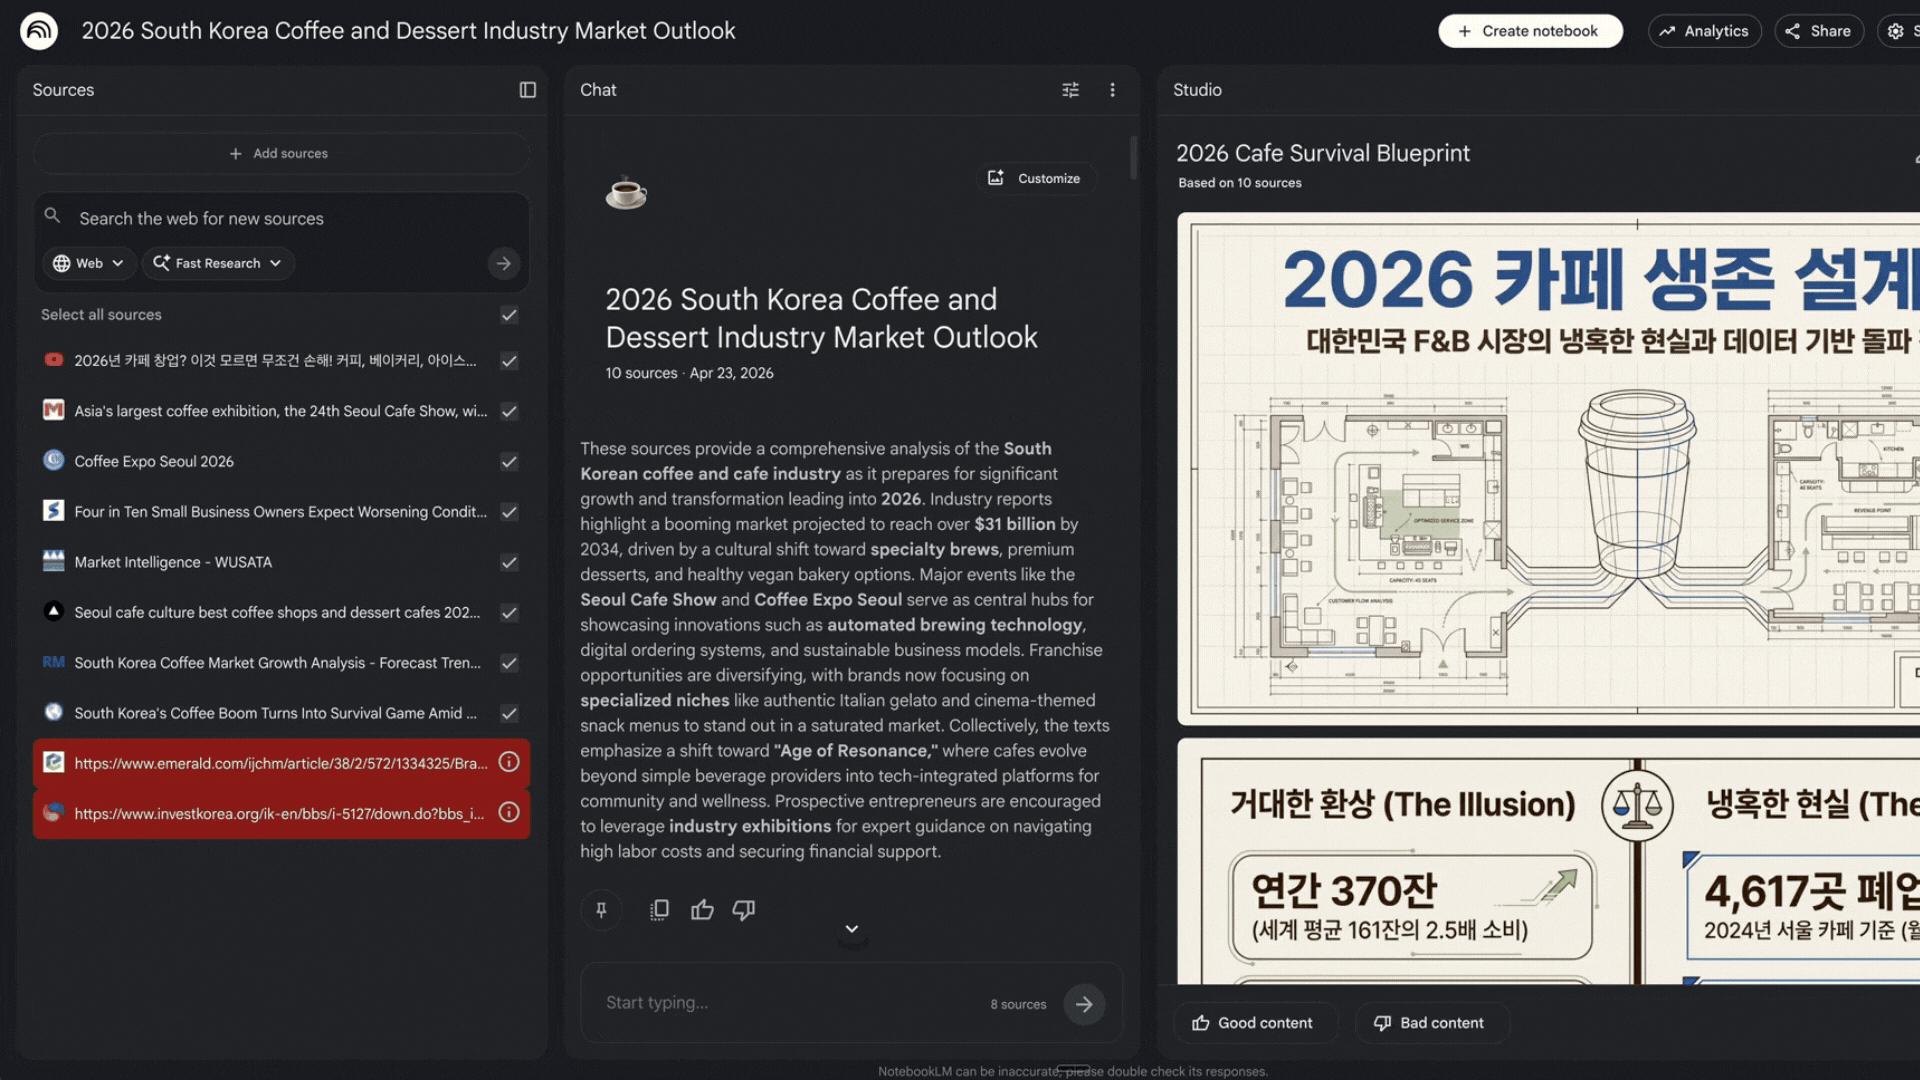
Task: Click the coffee cup notebook emoji
Action: pyautogui.click(x=626, y=191)
